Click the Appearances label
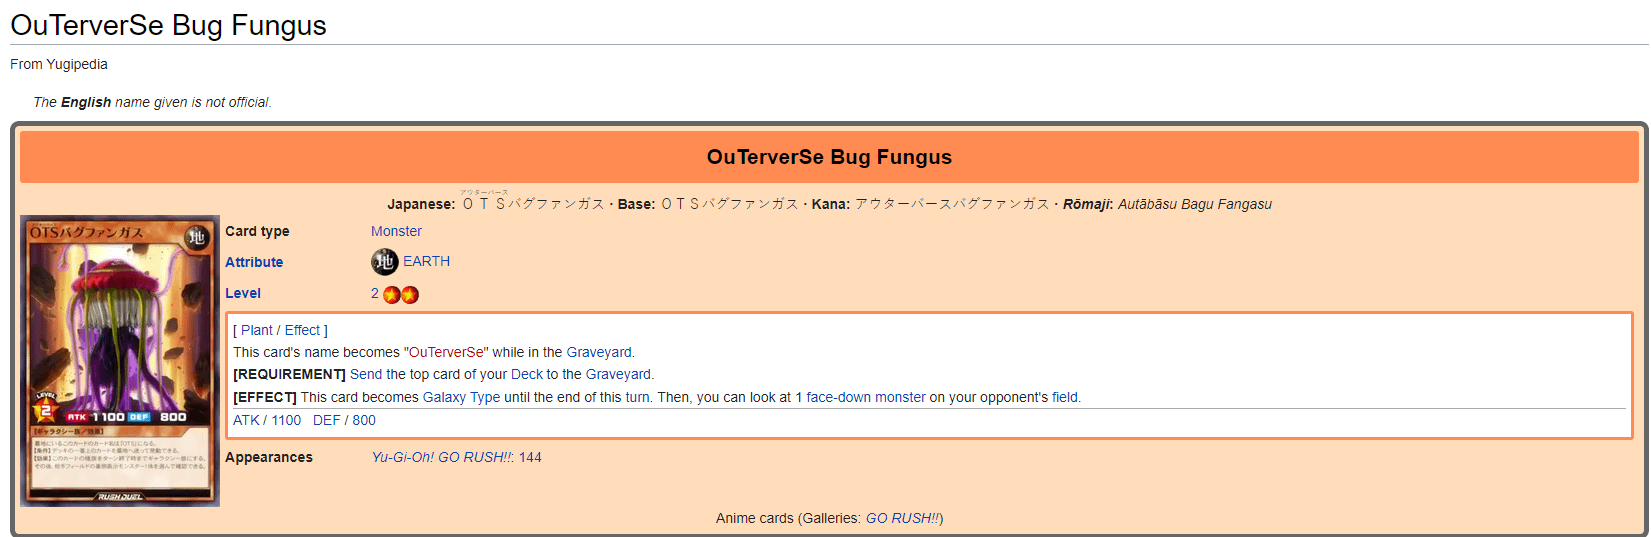 click(x=269, y=457)
